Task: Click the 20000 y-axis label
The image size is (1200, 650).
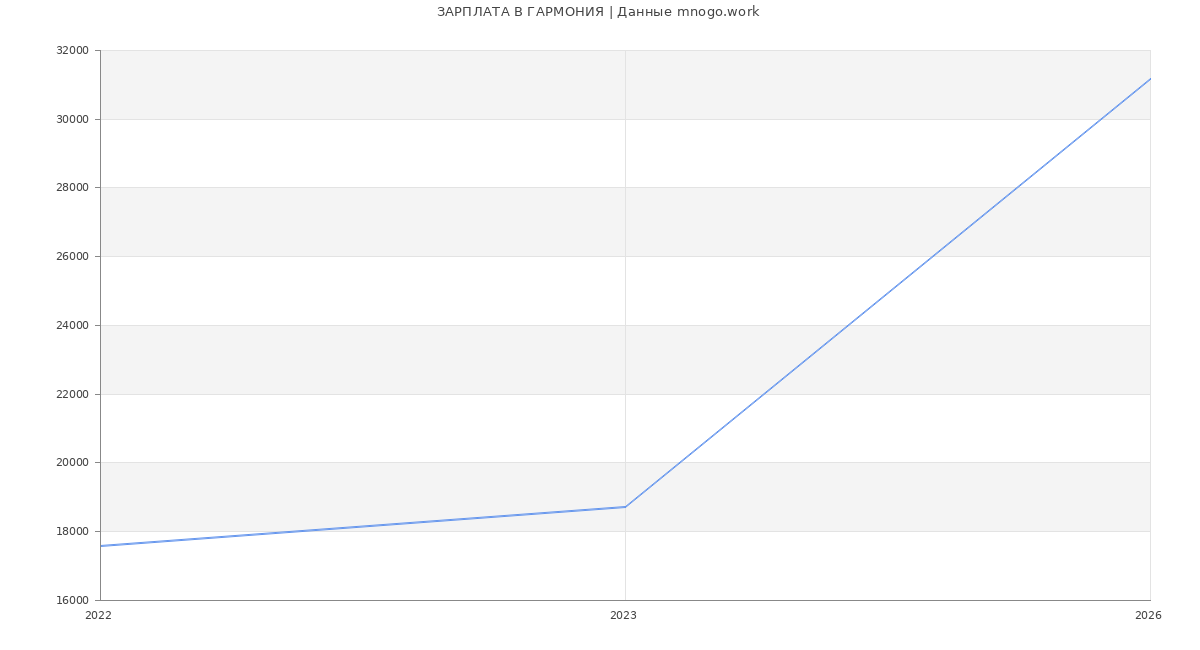Action: coord(72,463)
